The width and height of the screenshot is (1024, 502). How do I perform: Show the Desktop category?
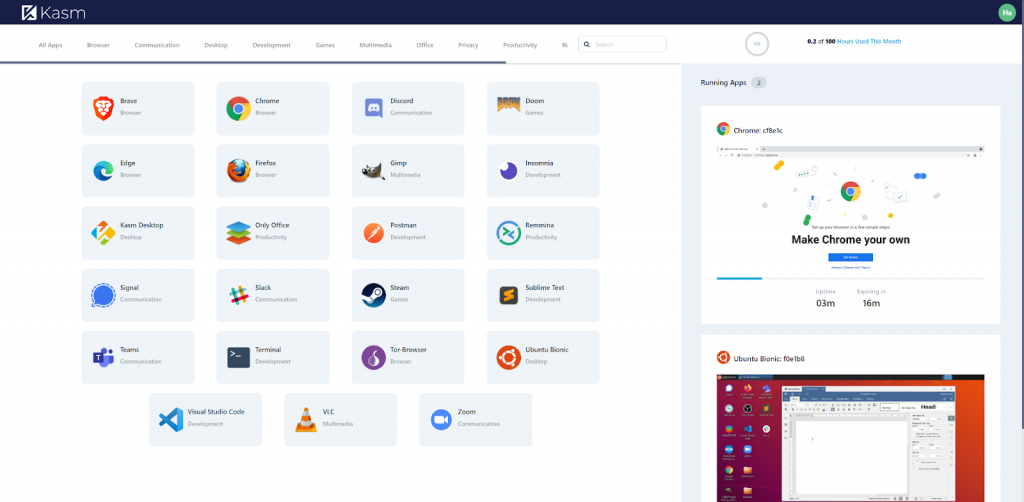click(x=216, y=45)
